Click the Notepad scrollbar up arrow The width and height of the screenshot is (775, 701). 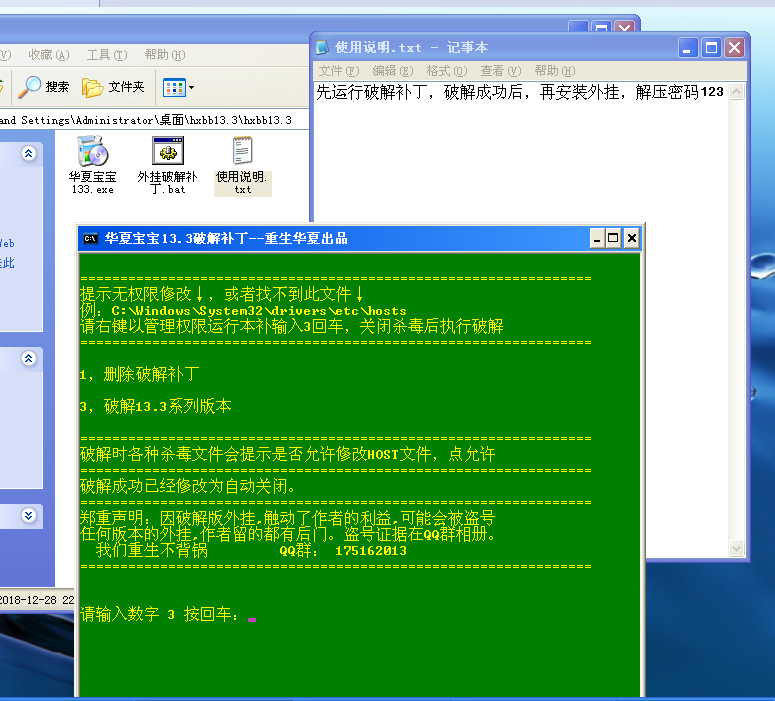[736, 91]
